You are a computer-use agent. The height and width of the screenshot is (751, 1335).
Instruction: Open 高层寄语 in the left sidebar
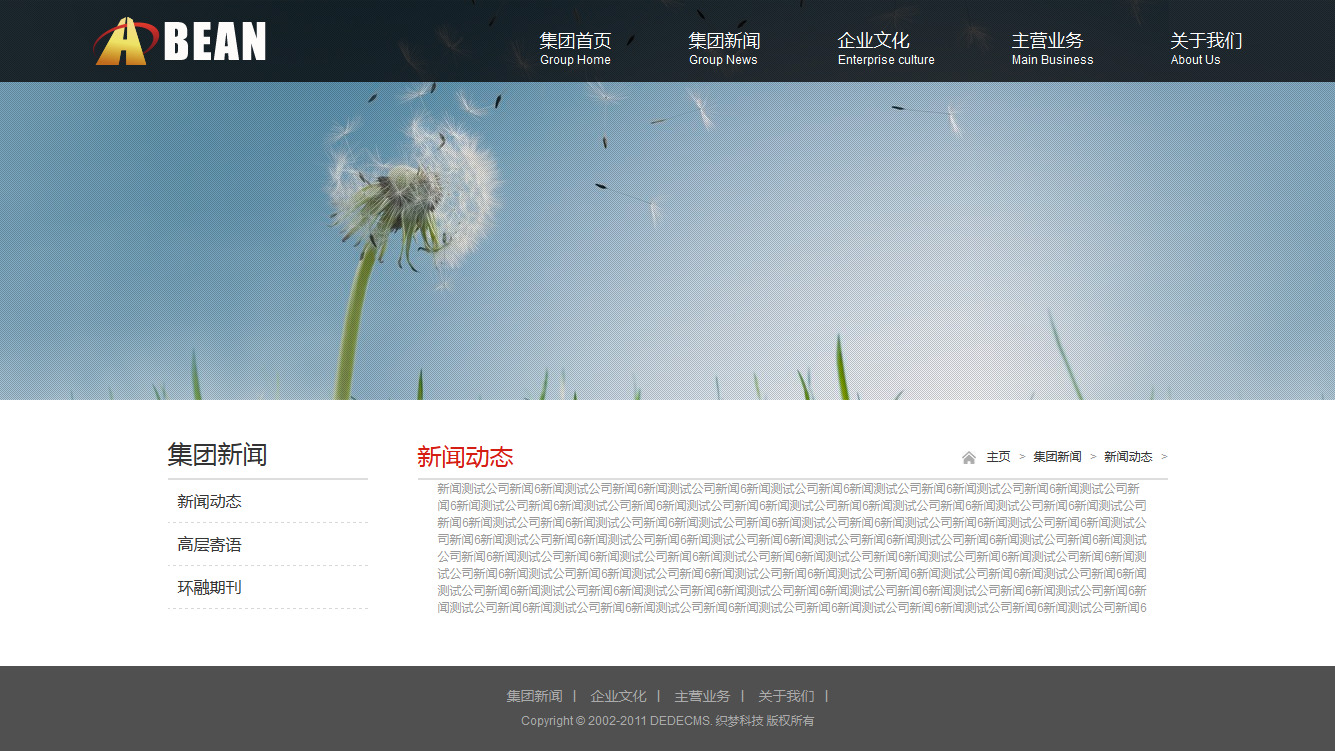pyautogui.click(x=210, y=545)
